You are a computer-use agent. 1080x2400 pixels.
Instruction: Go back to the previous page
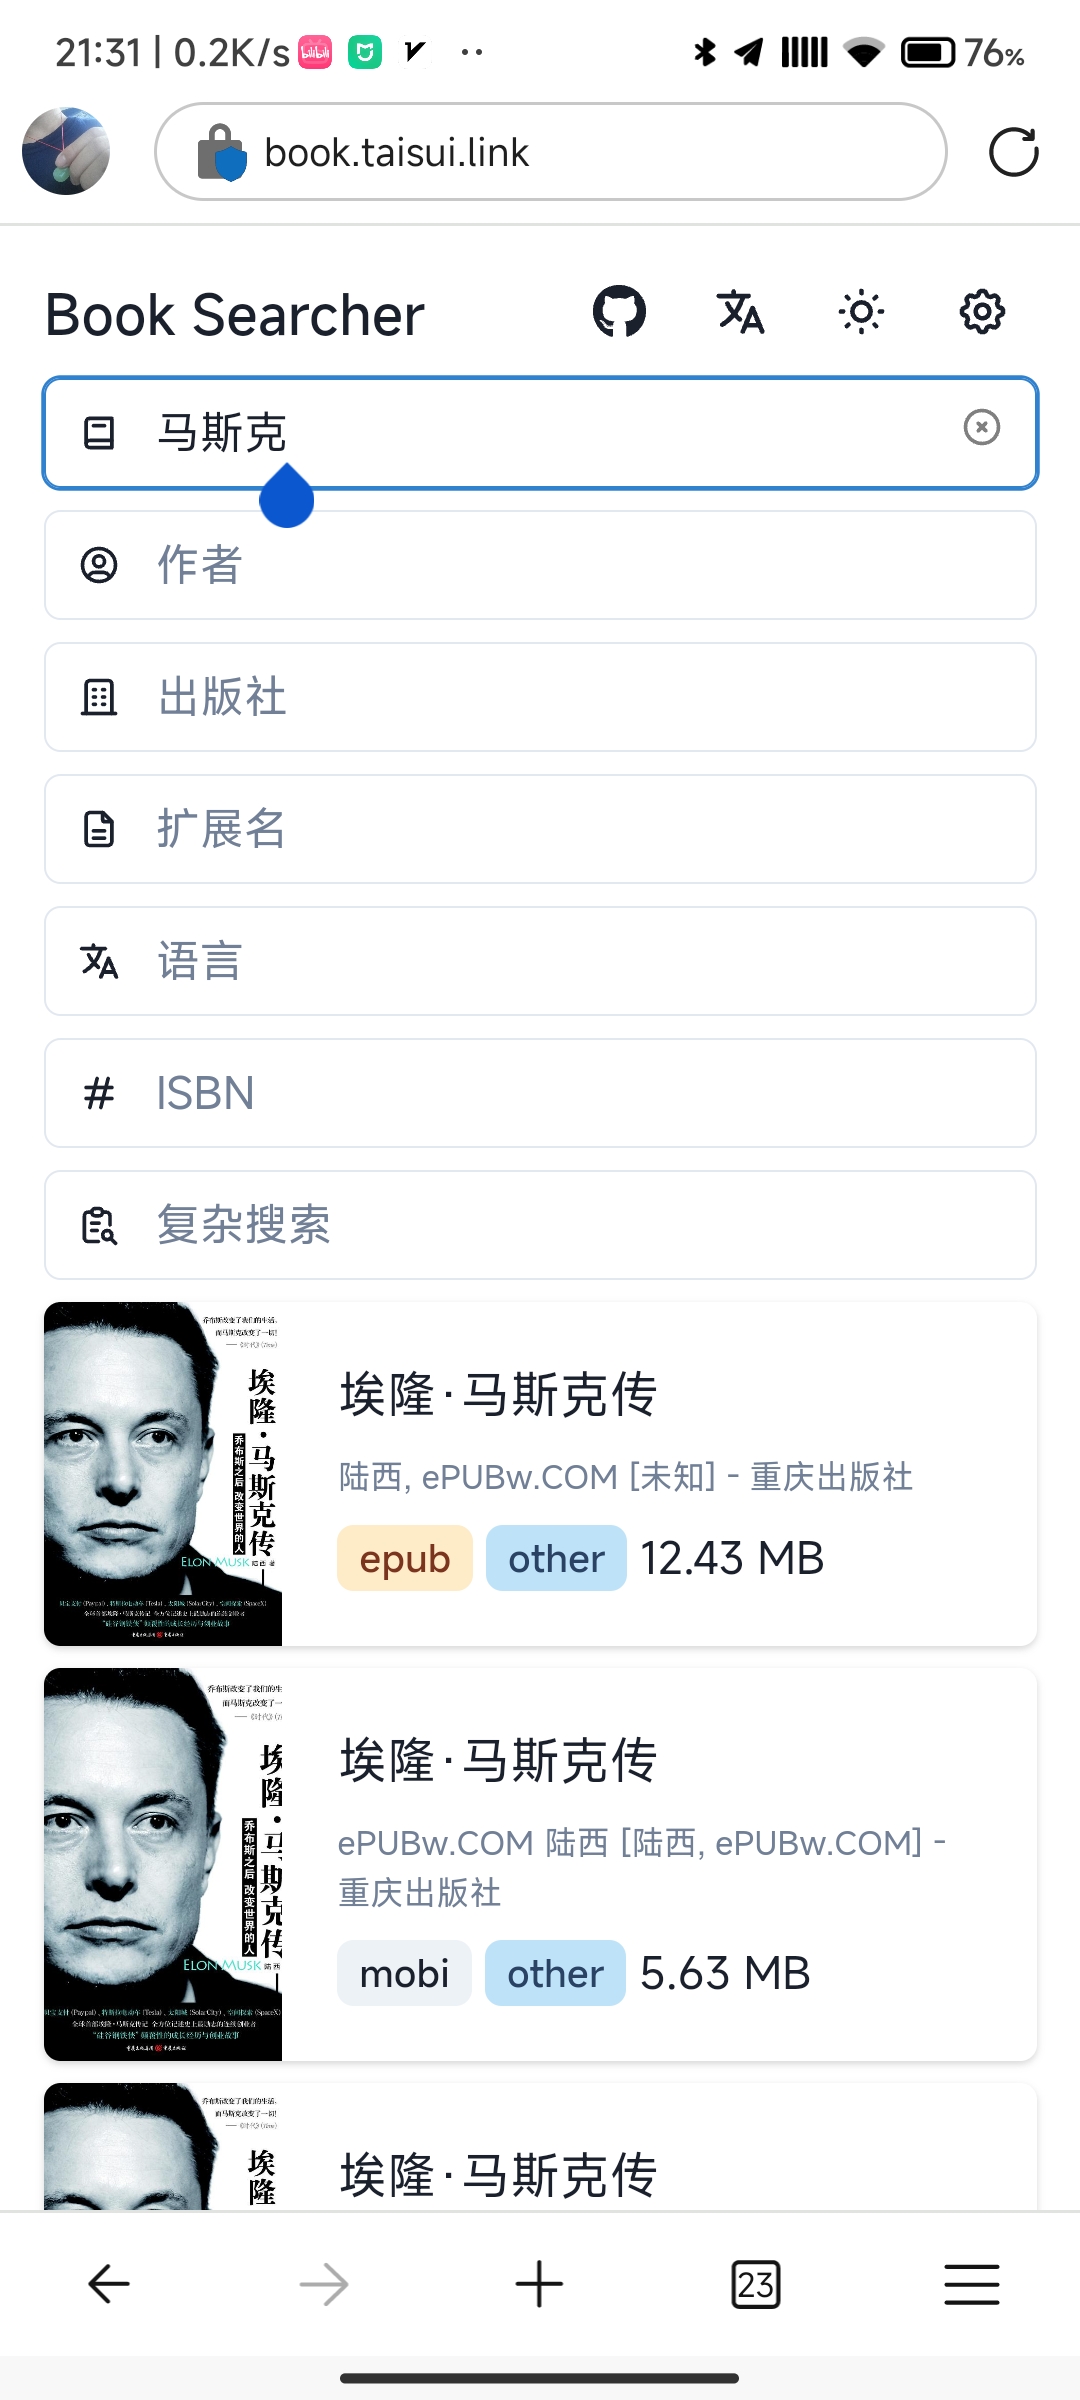(108, 2284)
